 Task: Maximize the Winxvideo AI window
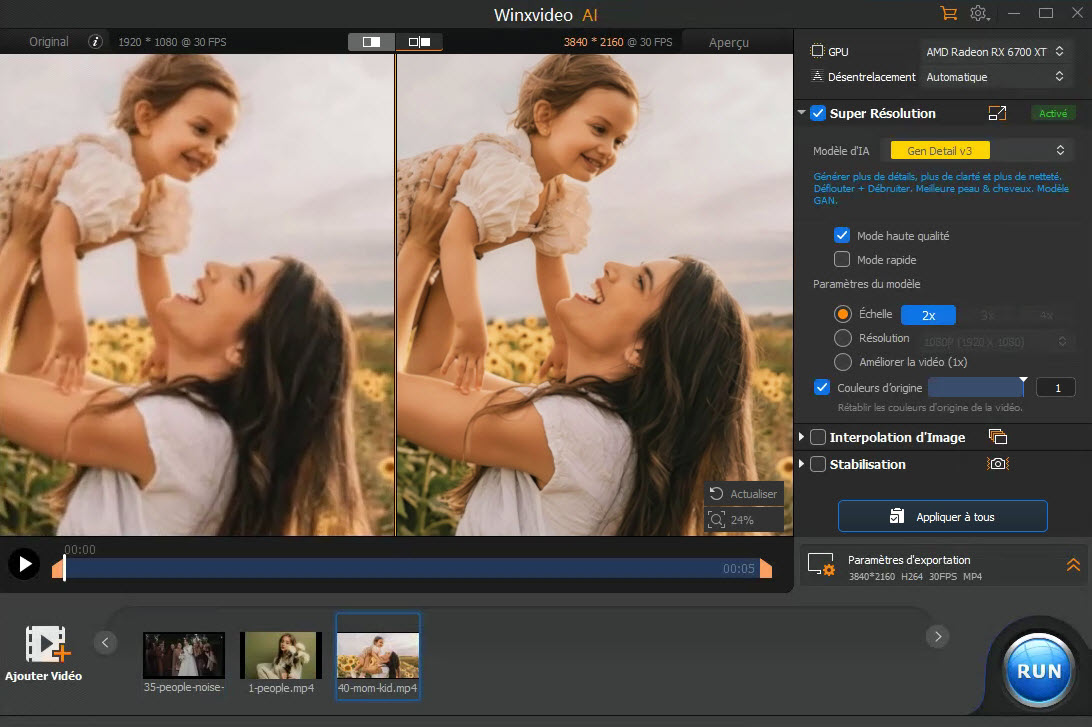tap(1045, 13)
